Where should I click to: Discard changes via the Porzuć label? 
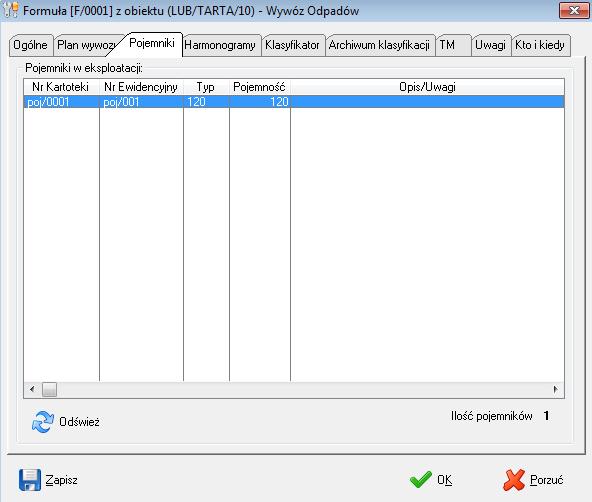tap(546, 480)
